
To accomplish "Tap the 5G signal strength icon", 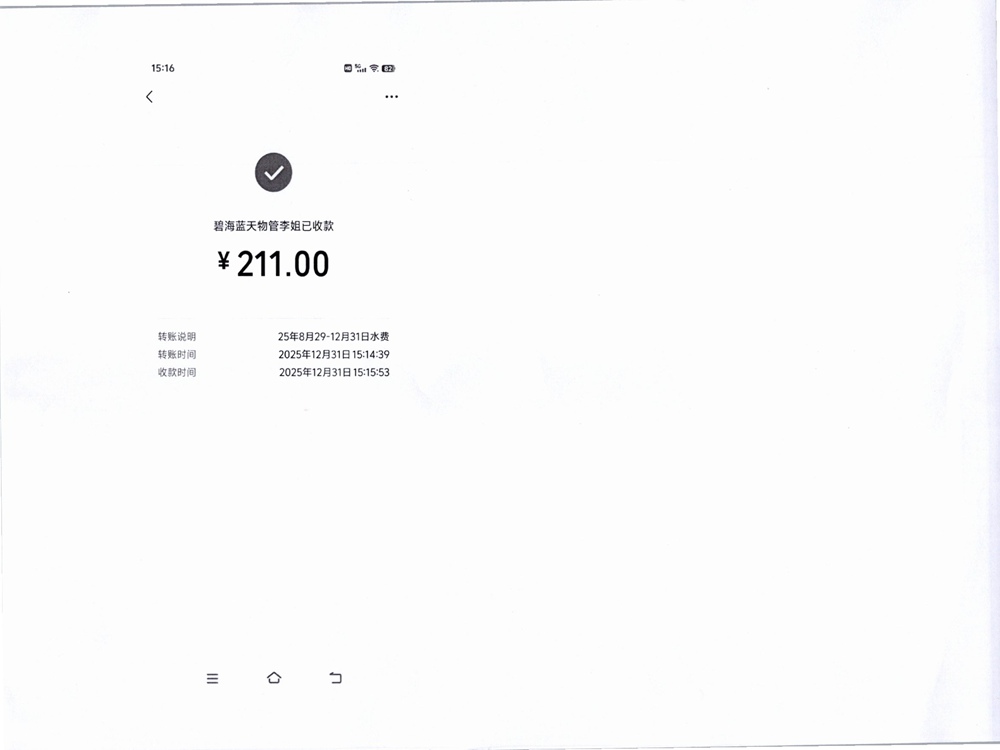I will [x=360, y=68].
